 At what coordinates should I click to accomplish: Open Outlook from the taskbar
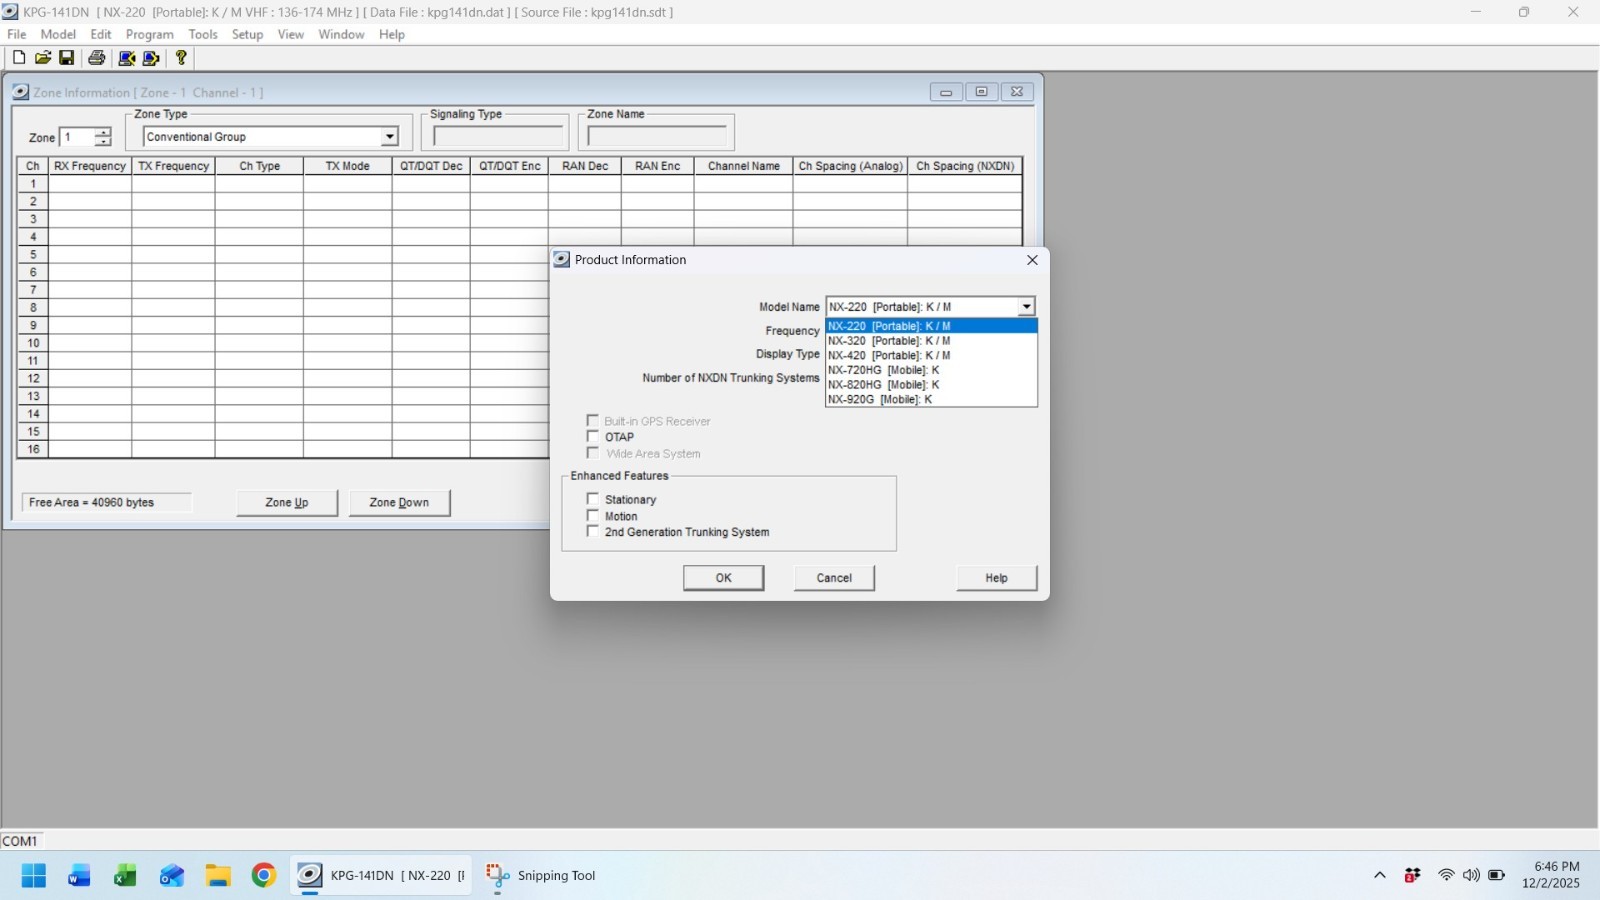(x=172, y=876)
